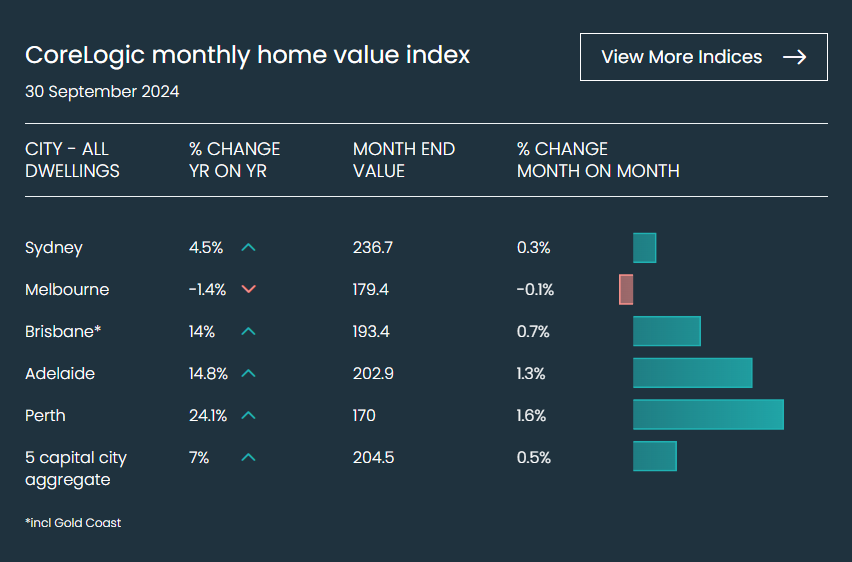Click Adelaide's monthly change bar
This screenshot has height=562, width=852.
point(692,373)
